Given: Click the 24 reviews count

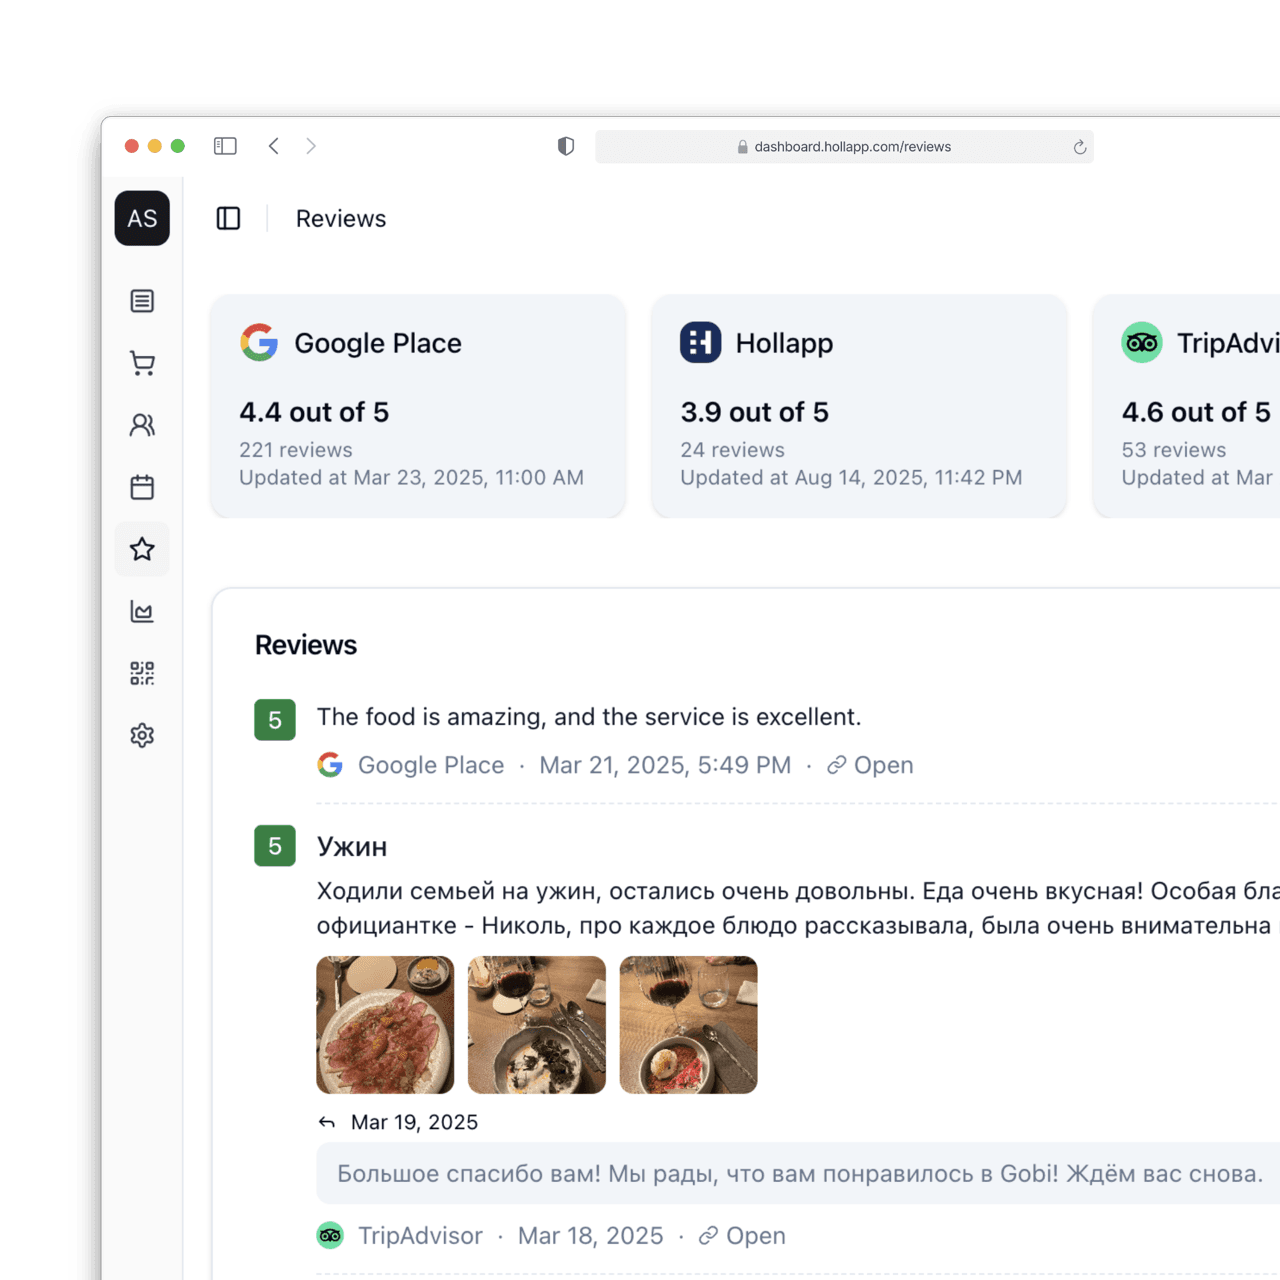Looking at the screenshot, I should (733, 450).
